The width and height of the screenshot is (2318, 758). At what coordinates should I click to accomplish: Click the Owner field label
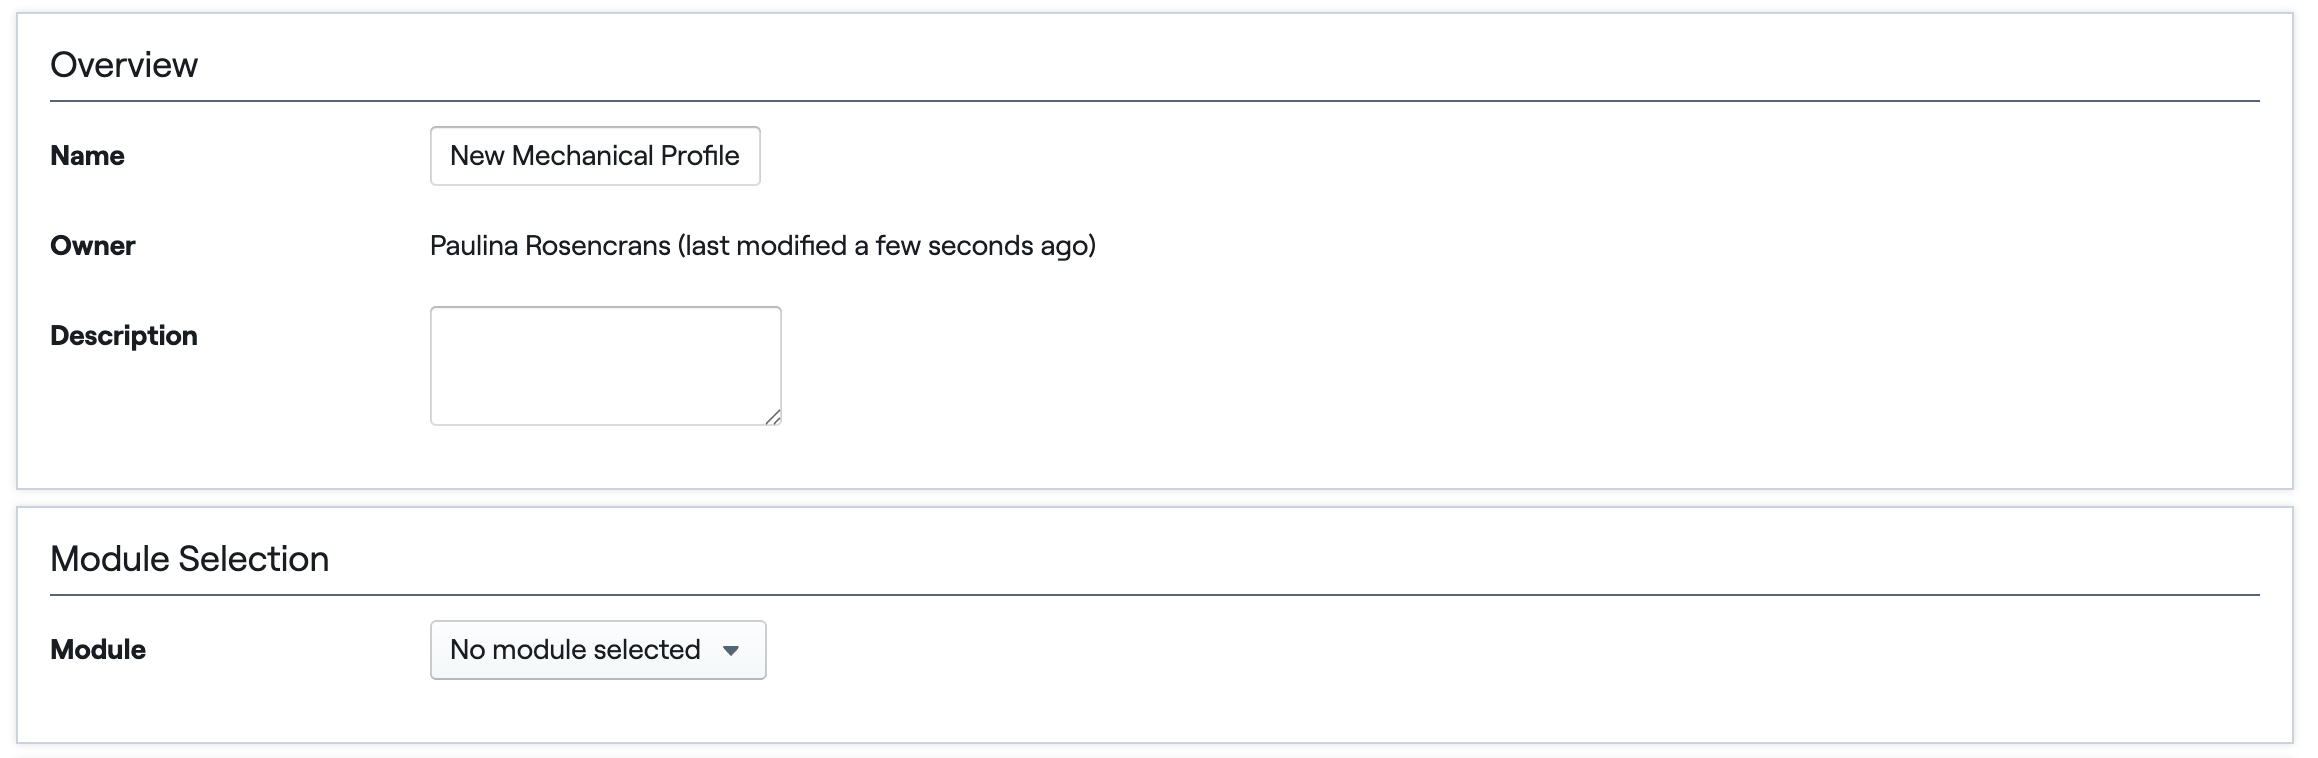[93, 246]
